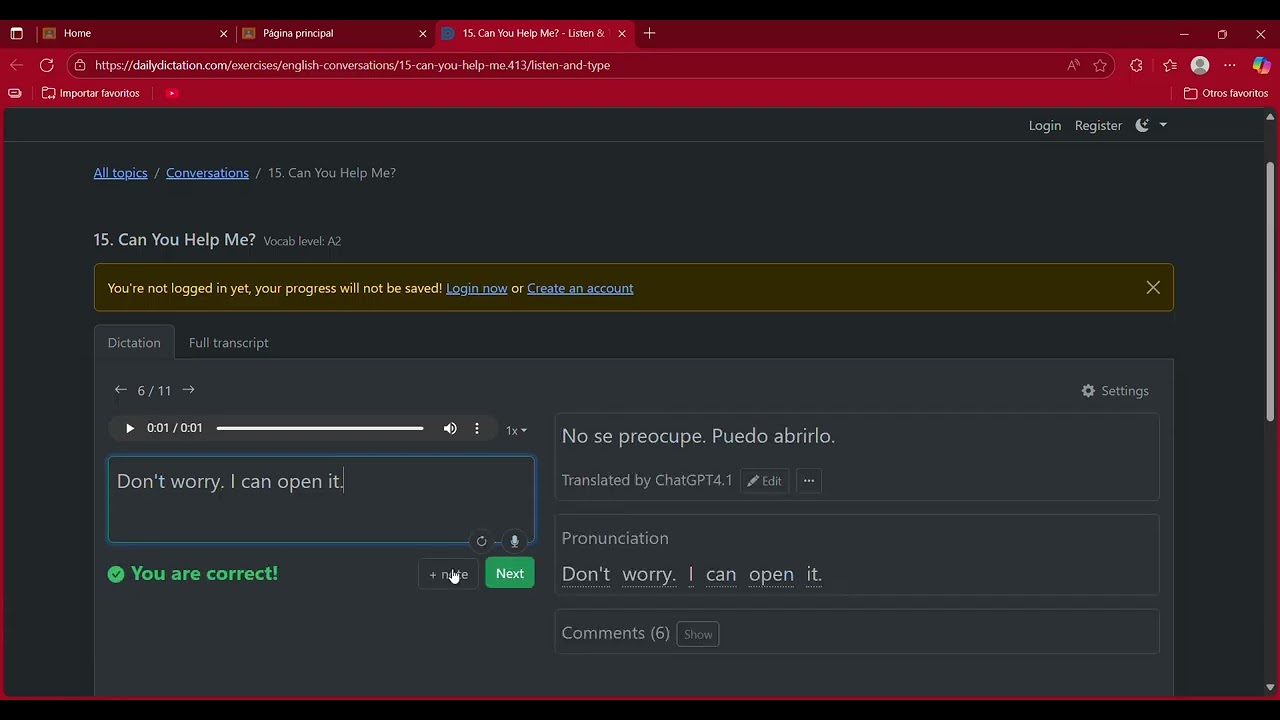Click the browser address bar URL
Screen dimensions: 1280x720
pyautogui.click(x=352, y=65)
